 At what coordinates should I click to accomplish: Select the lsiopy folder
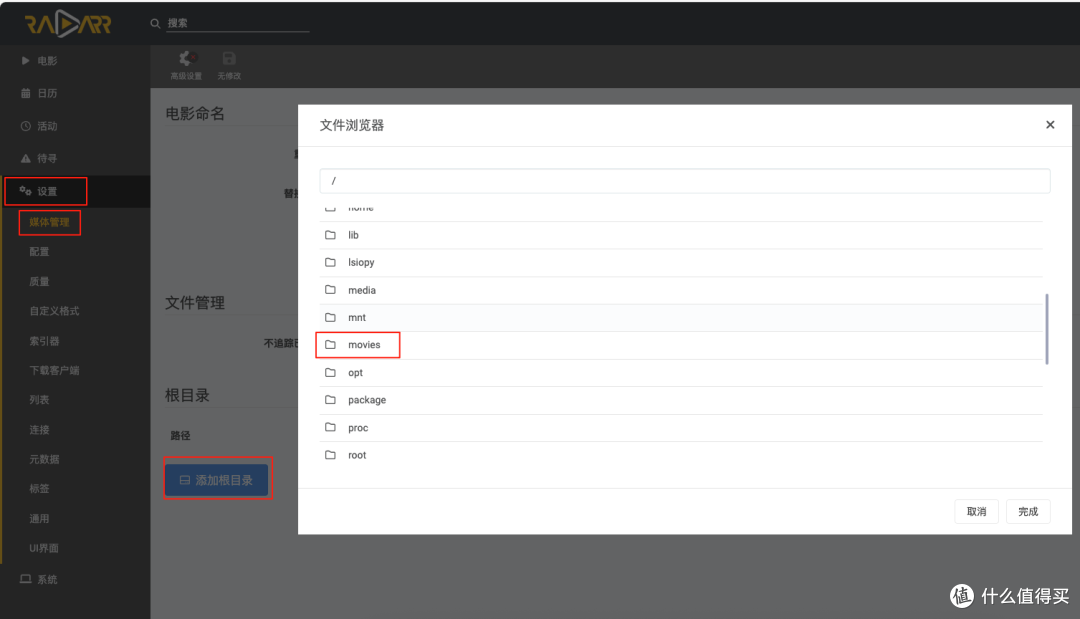681,263
